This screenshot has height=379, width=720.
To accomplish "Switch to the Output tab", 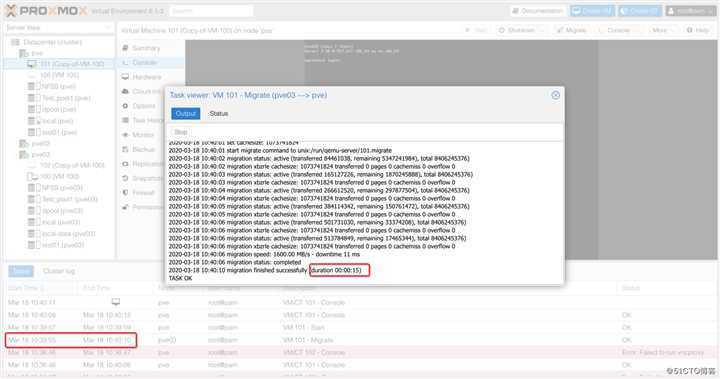I will point(186,113).
